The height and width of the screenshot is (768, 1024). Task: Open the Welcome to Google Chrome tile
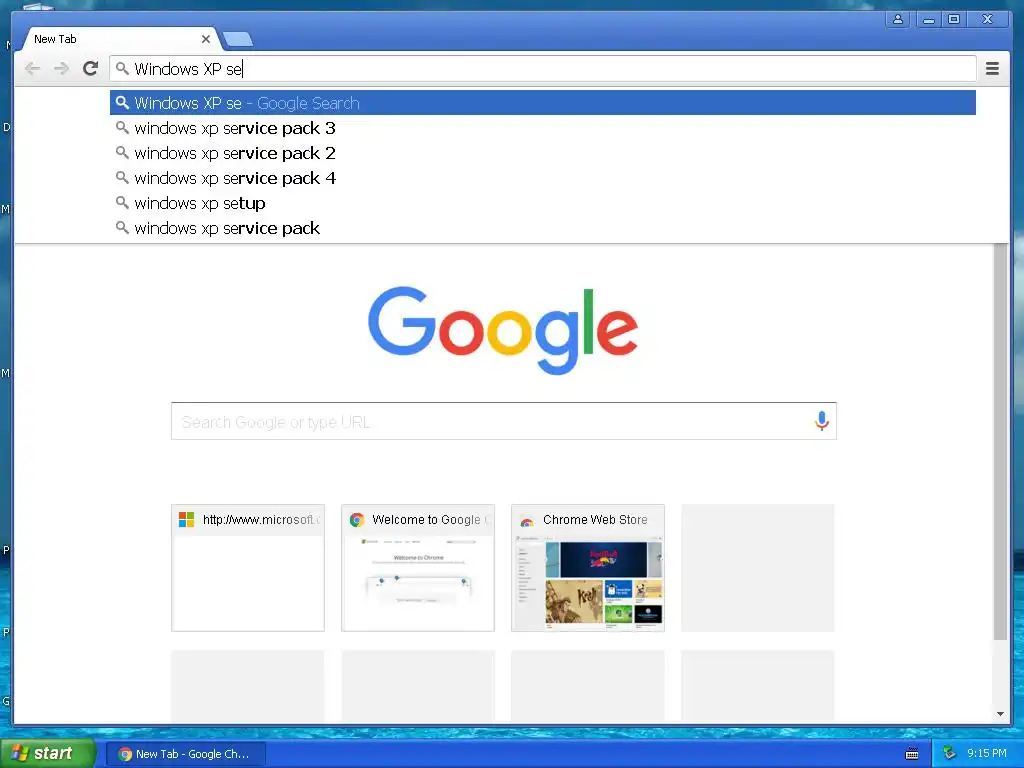418,568
